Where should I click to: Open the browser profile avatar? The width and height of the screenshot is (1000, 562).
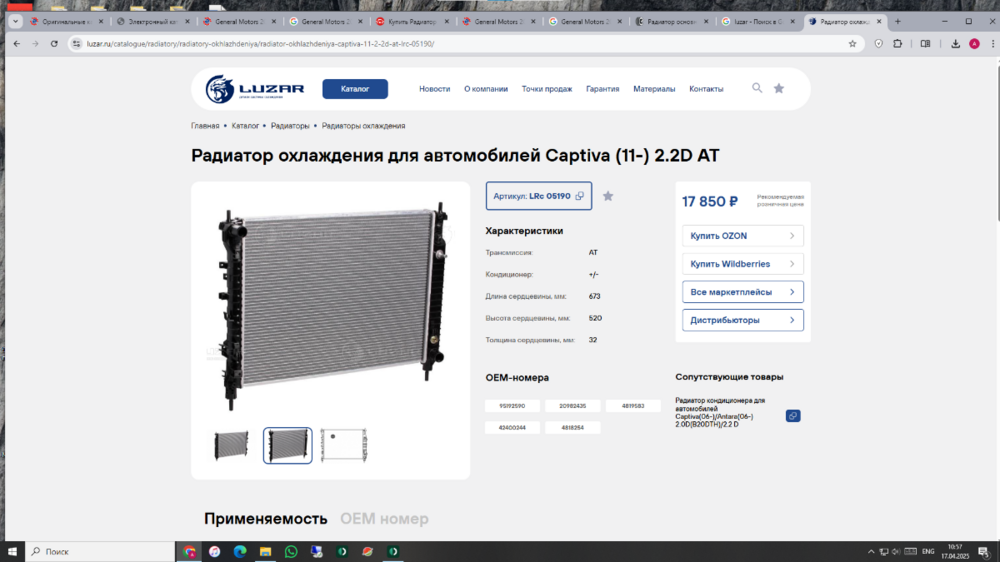(x=974, y=43)
